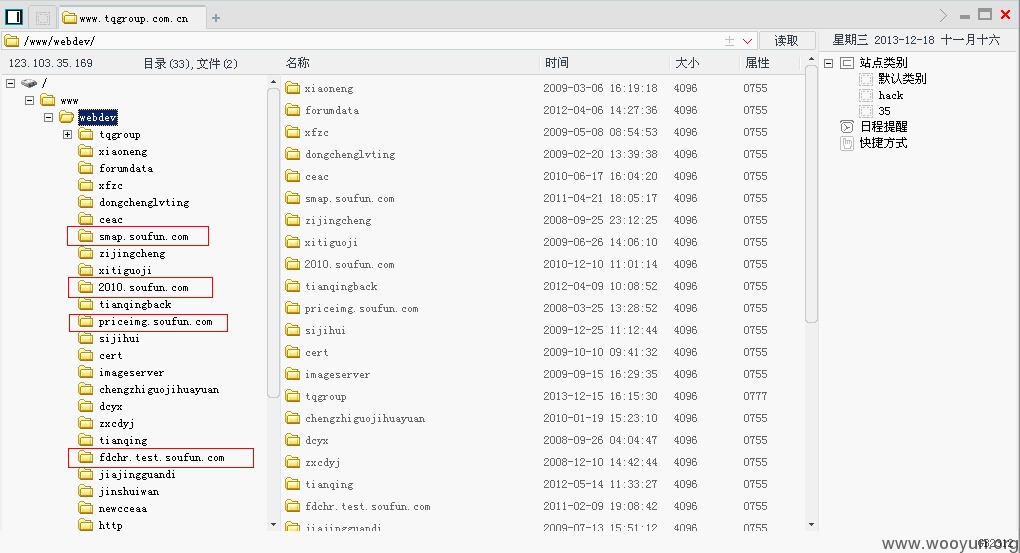
Task: Click the 读取 button
Action: click(786, 40)
